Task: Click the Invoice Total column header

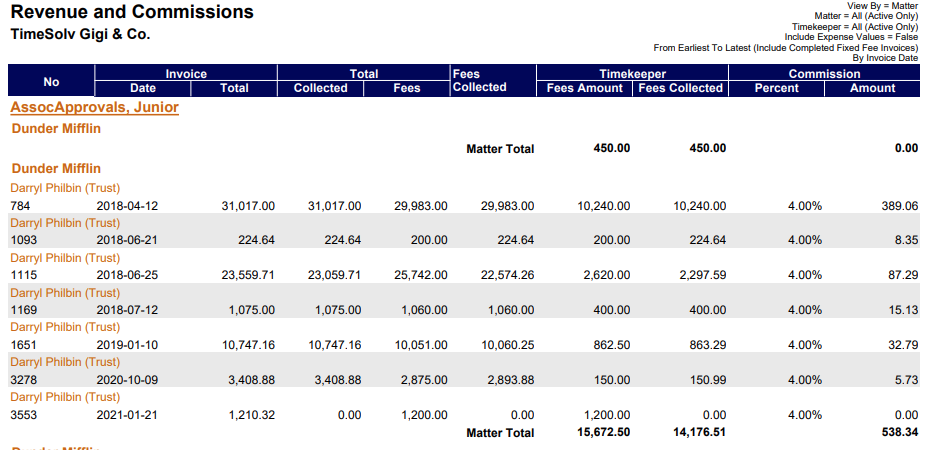Action: [x=233, y=88]
